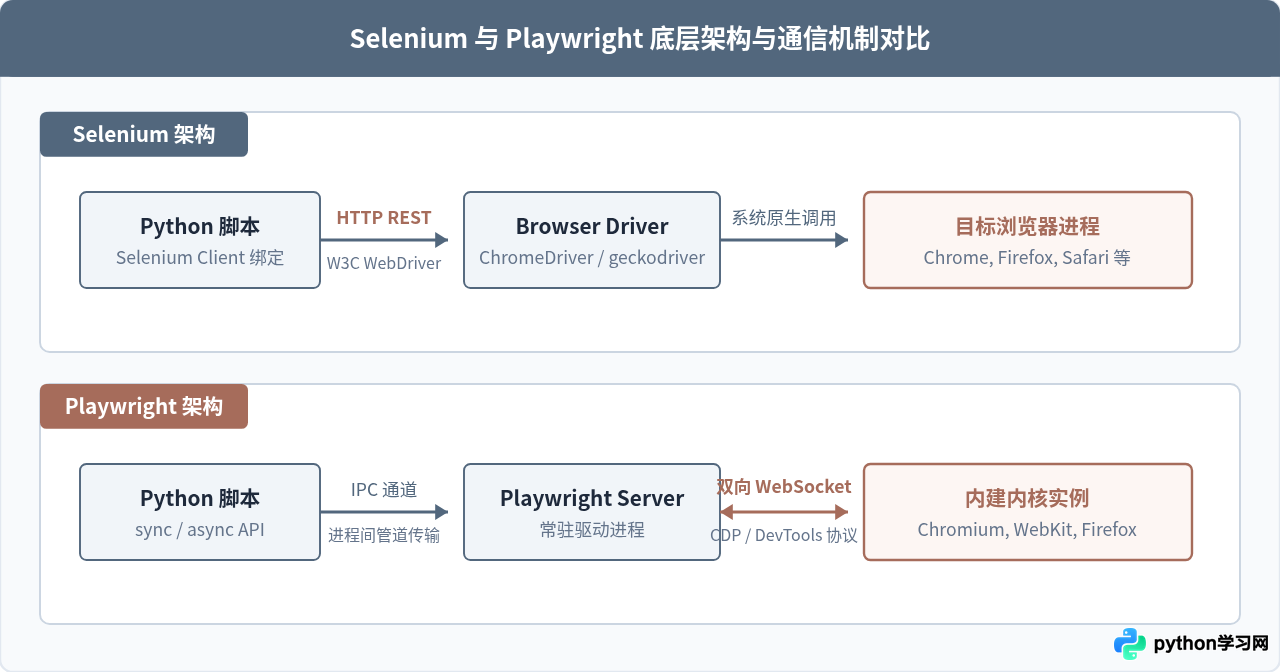The height and width of the screenshot is (672, 1280).
Task: Click the HTTP REST label
Action: [384, 217]
